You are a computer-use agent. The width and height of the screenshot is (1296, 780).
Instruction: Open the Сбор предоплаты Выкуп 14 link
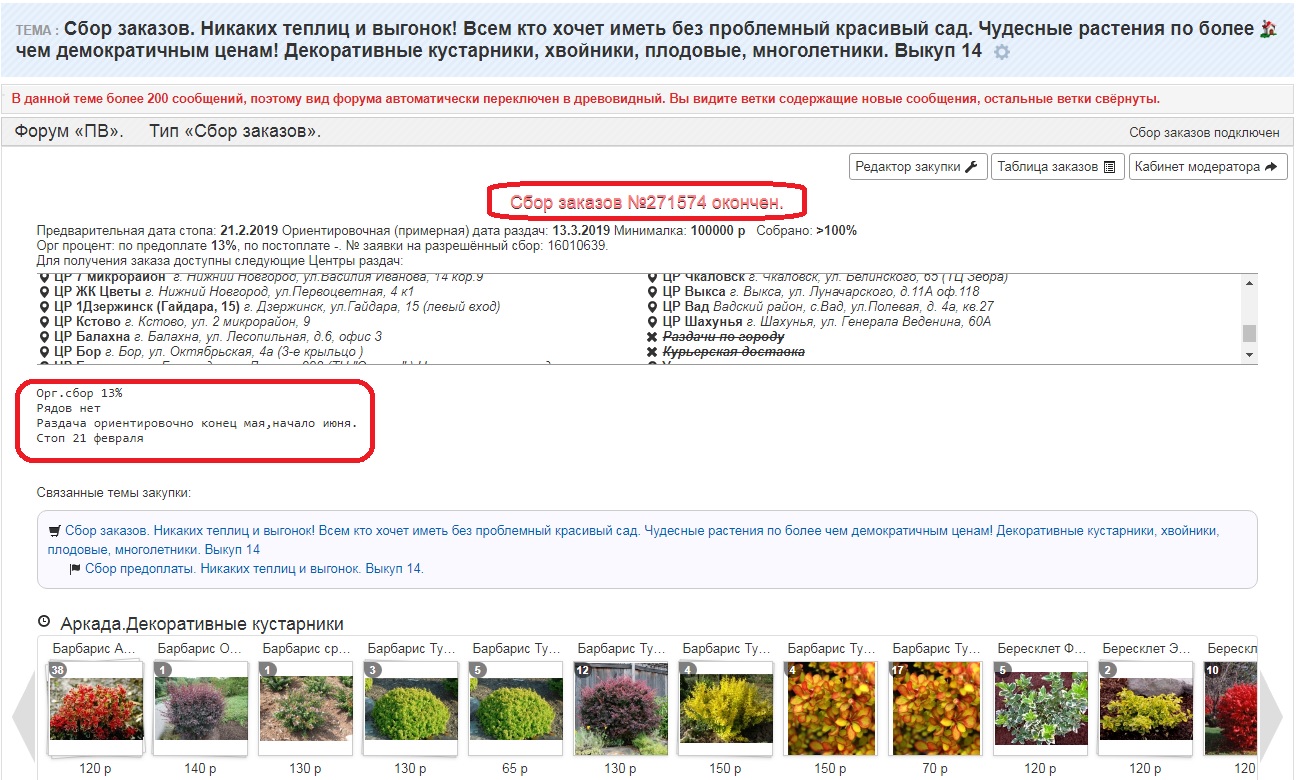(x=254, y=569)
